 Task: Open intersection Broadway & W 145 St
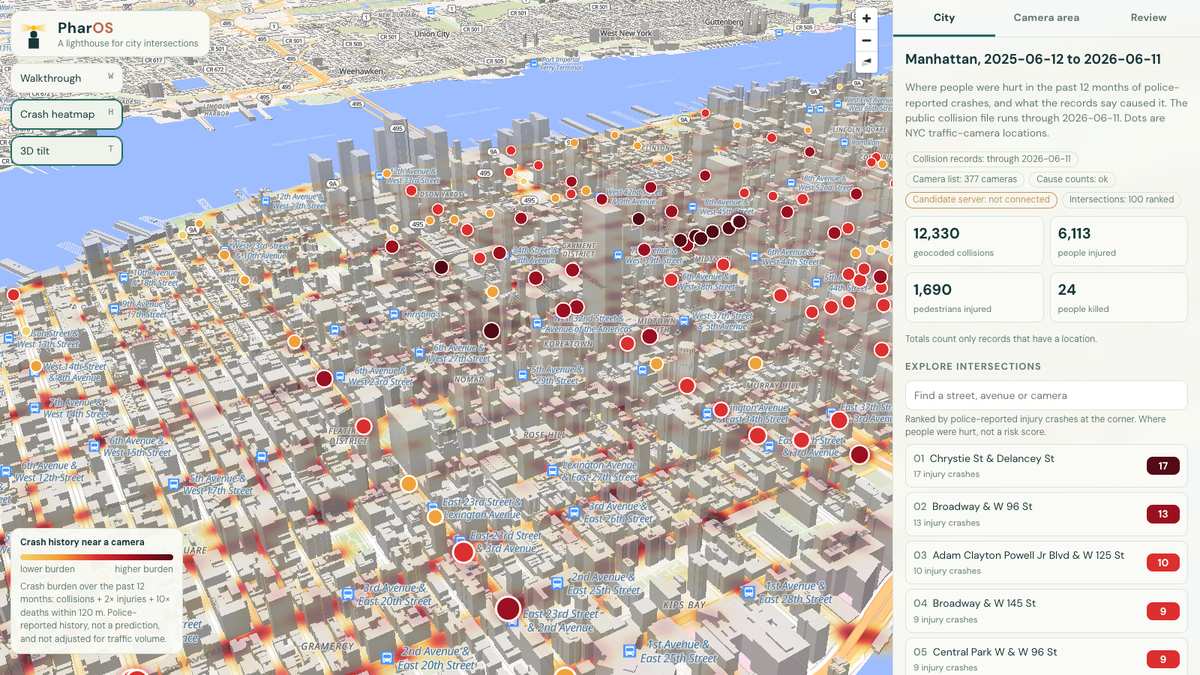(1046, 610)
